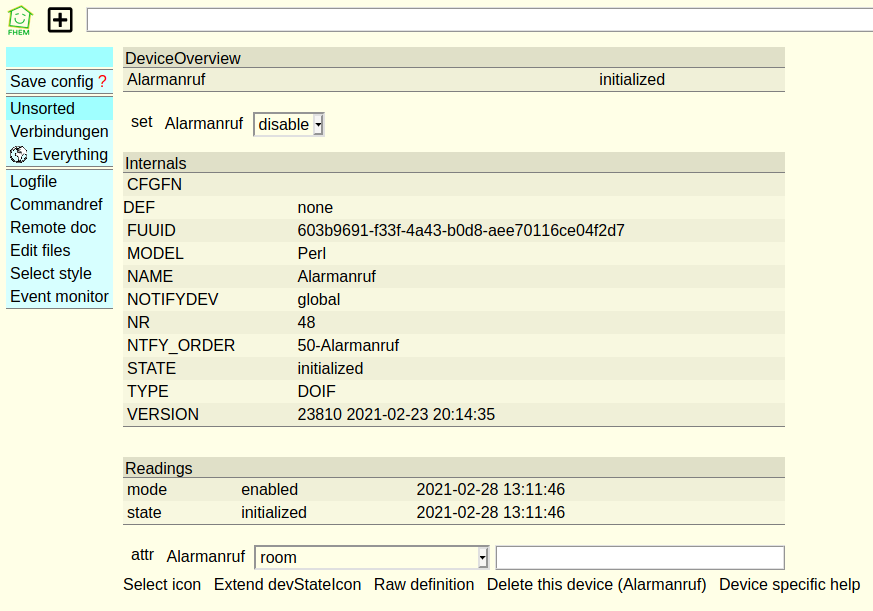Click the DEF internals link
Image resolution: width=873 pixels, height=611 pixels.
coord(139,207)
